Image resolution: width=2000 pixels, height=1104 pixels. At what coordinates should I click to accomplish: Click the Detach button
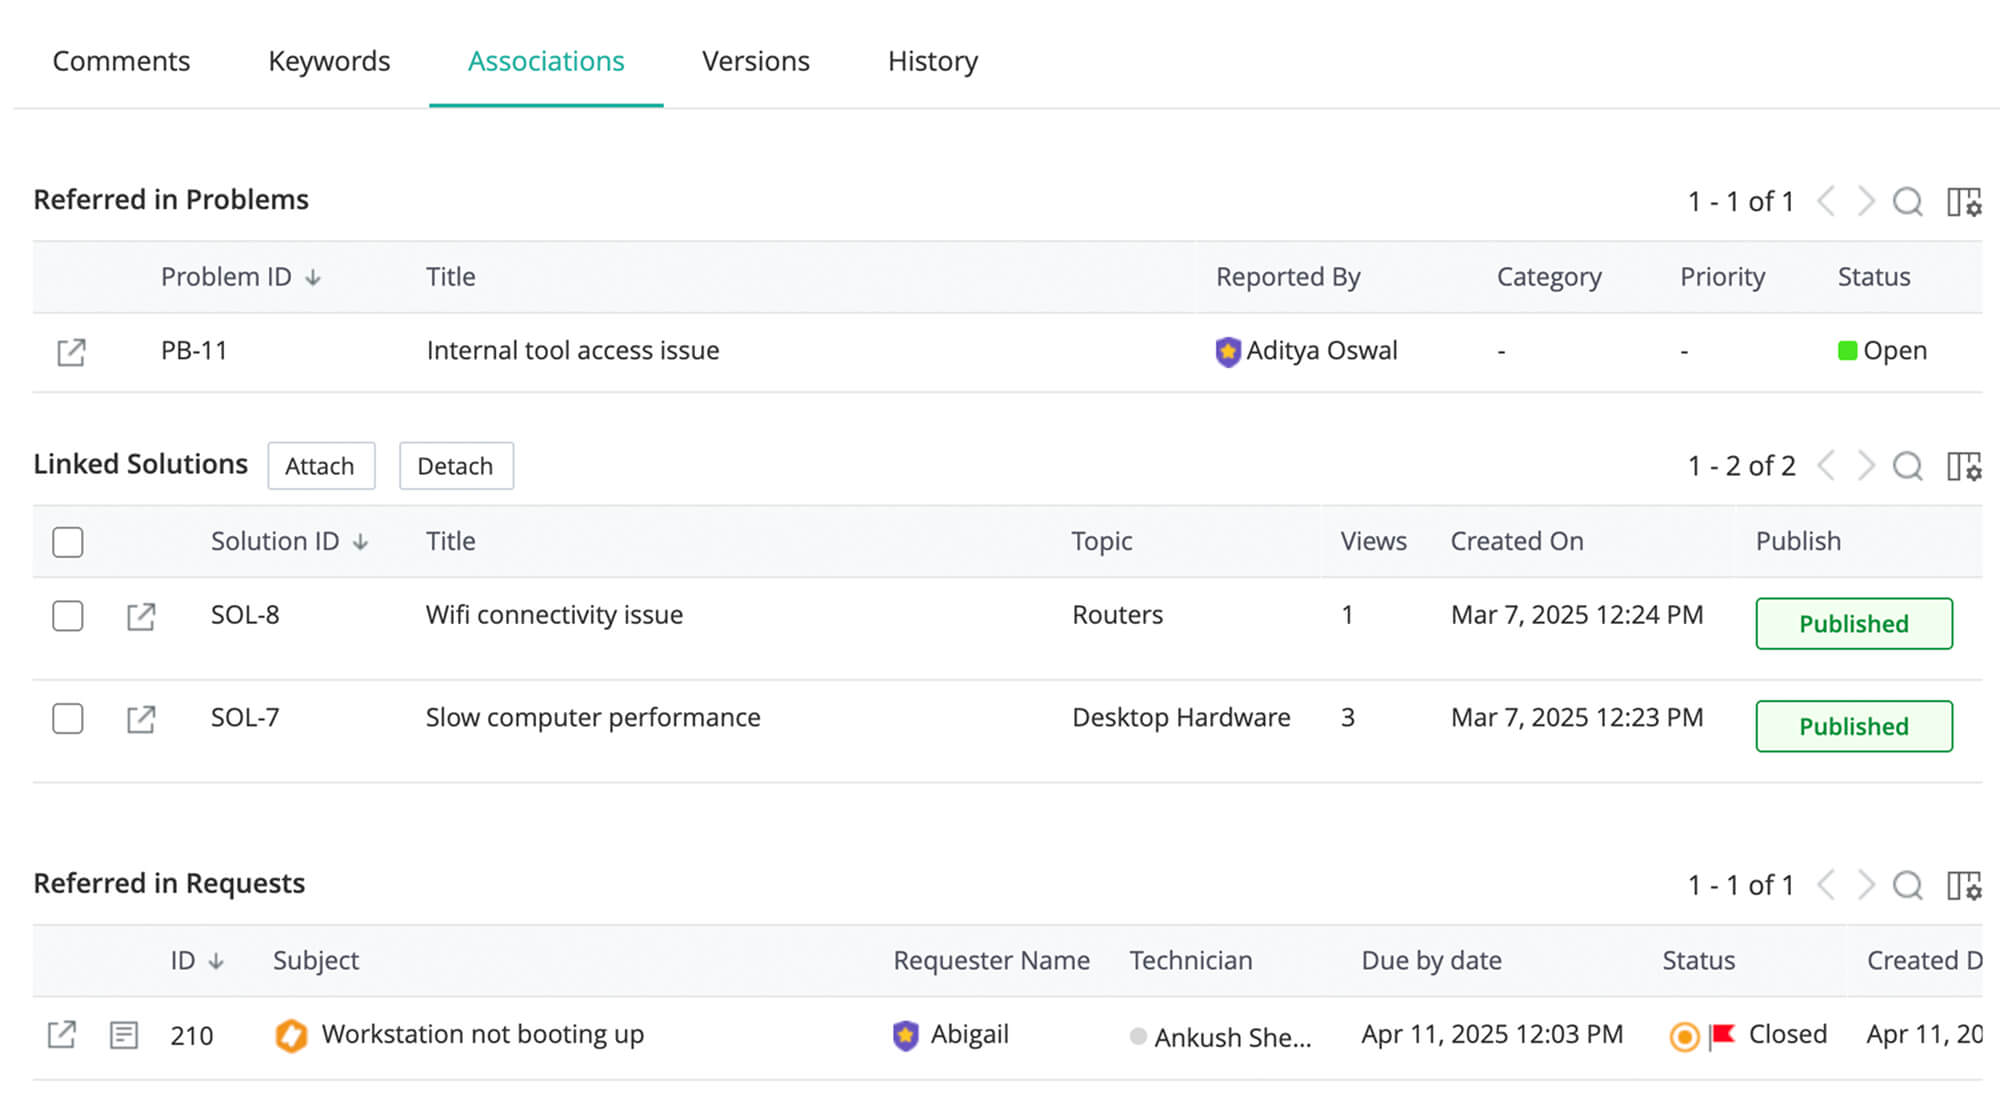pos(456,466)
